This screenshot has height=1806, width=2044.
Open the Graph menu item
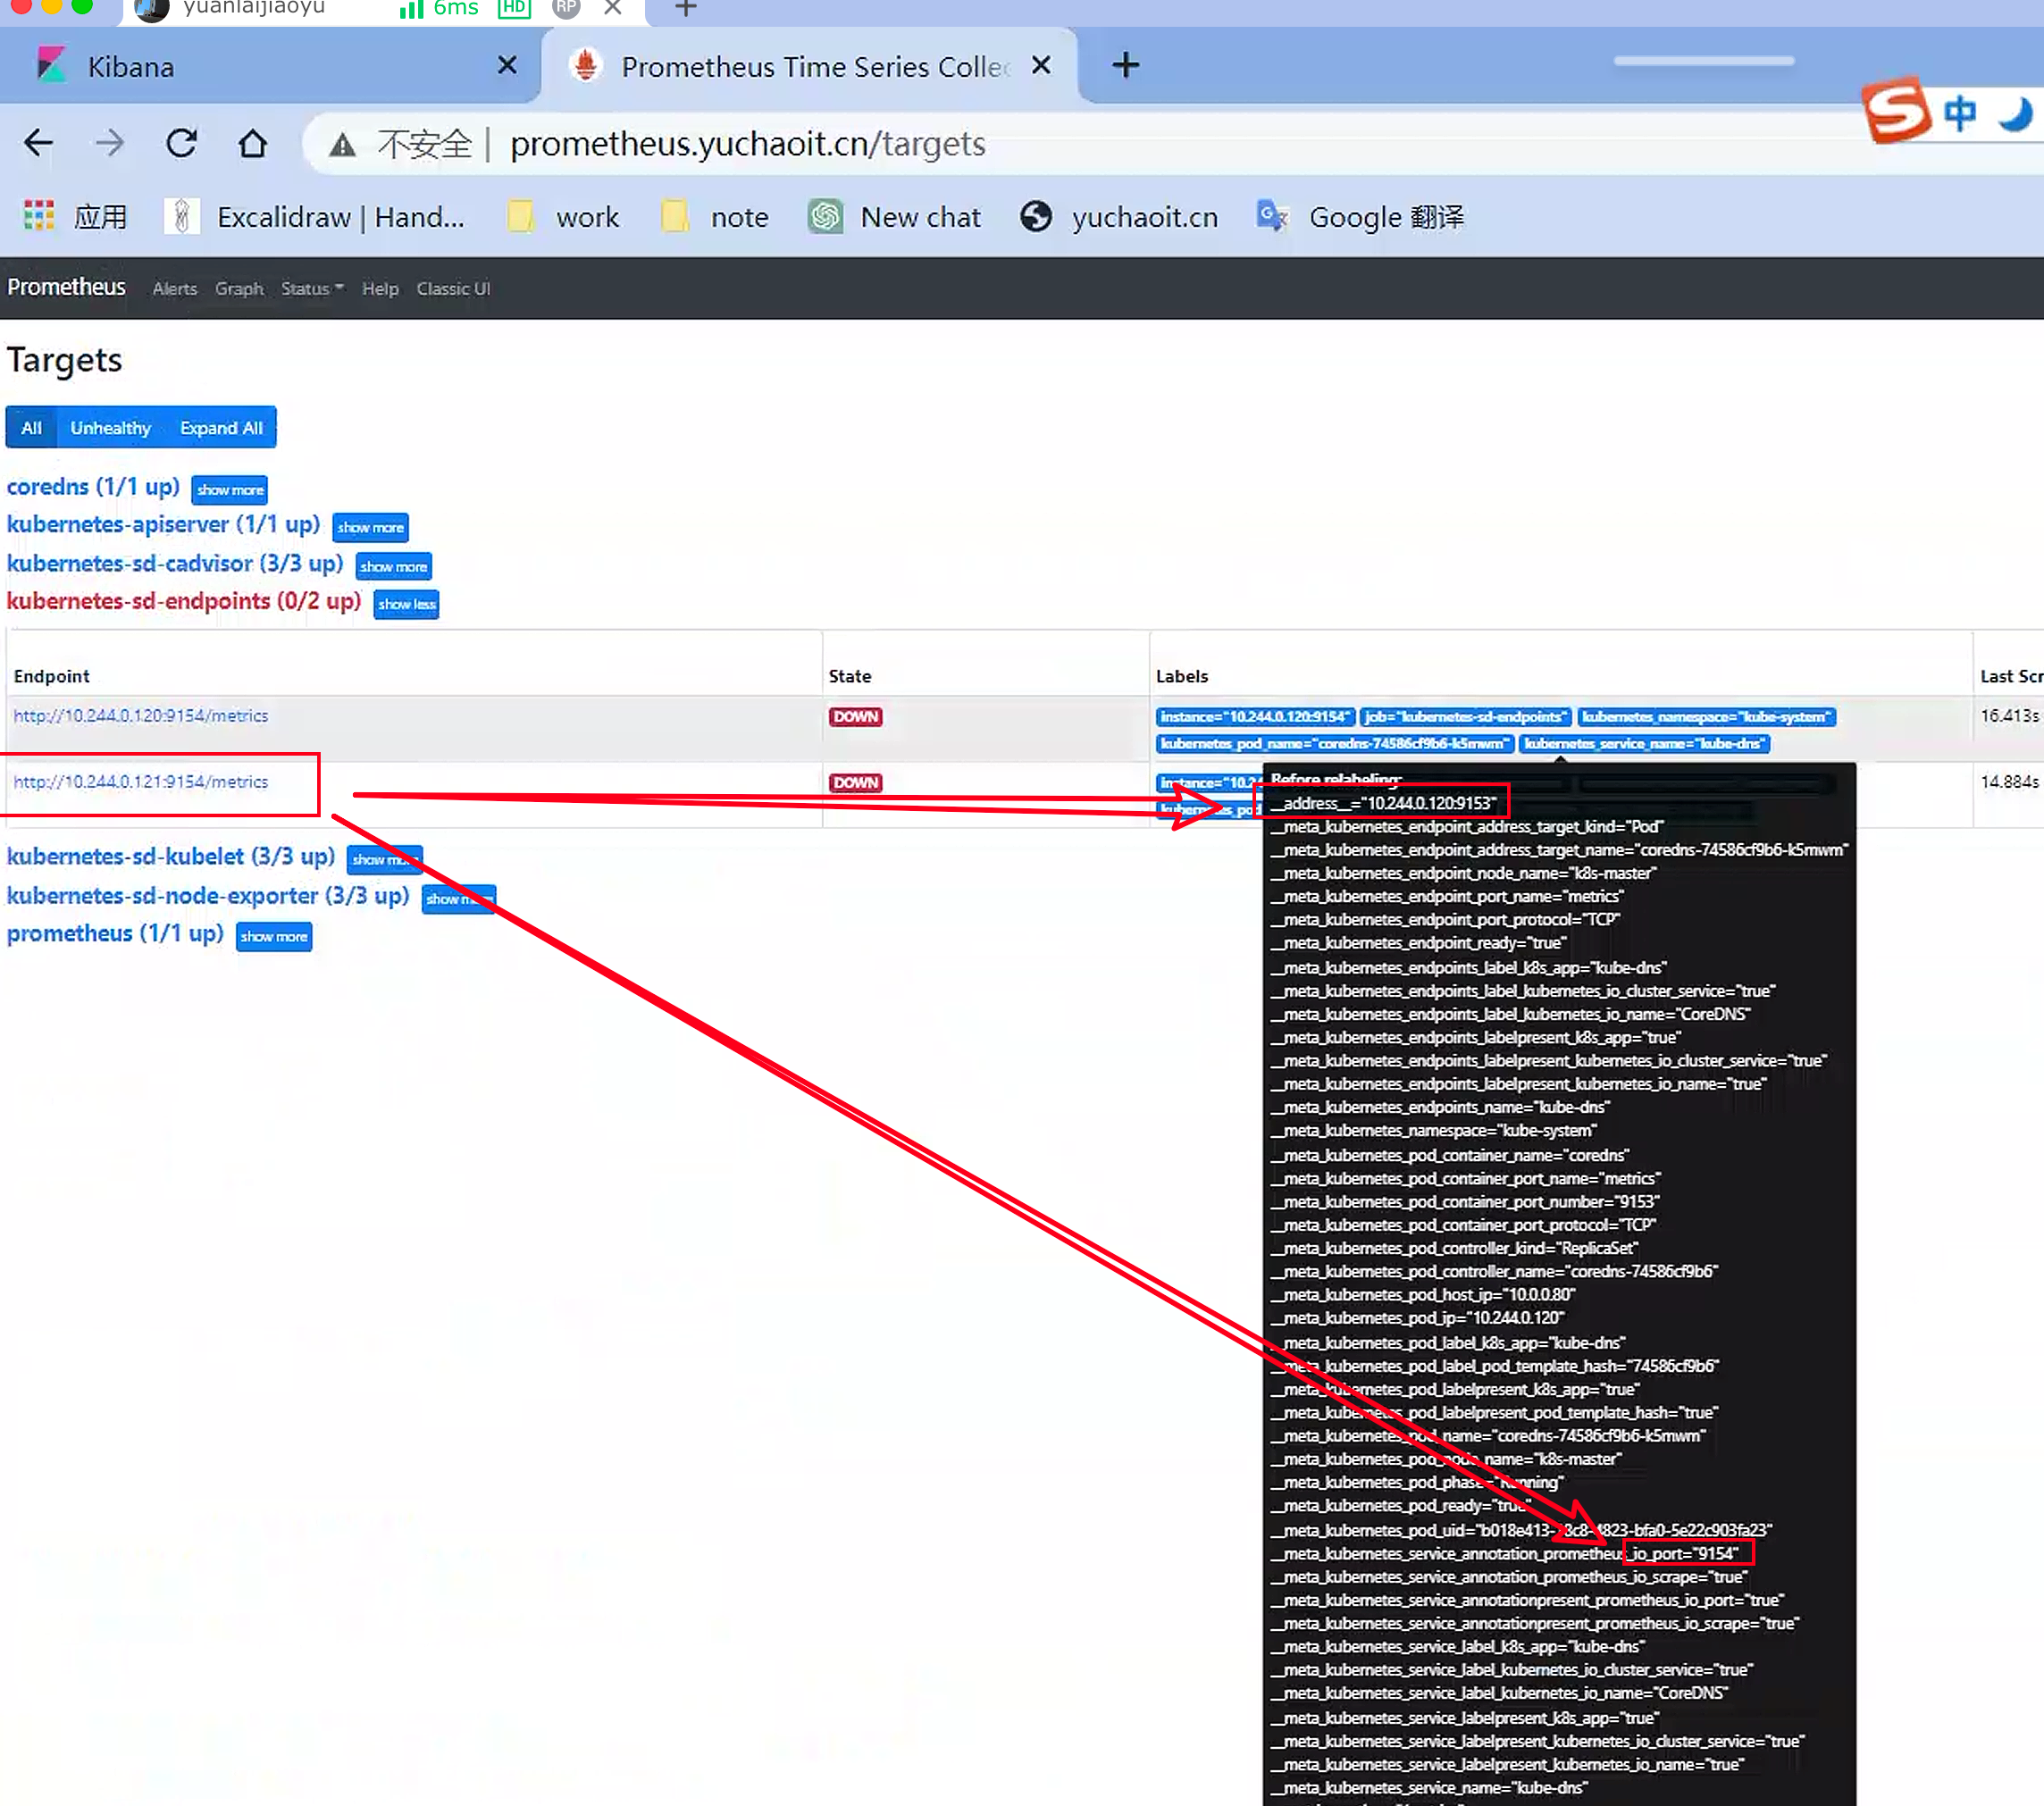click(239, 289)
